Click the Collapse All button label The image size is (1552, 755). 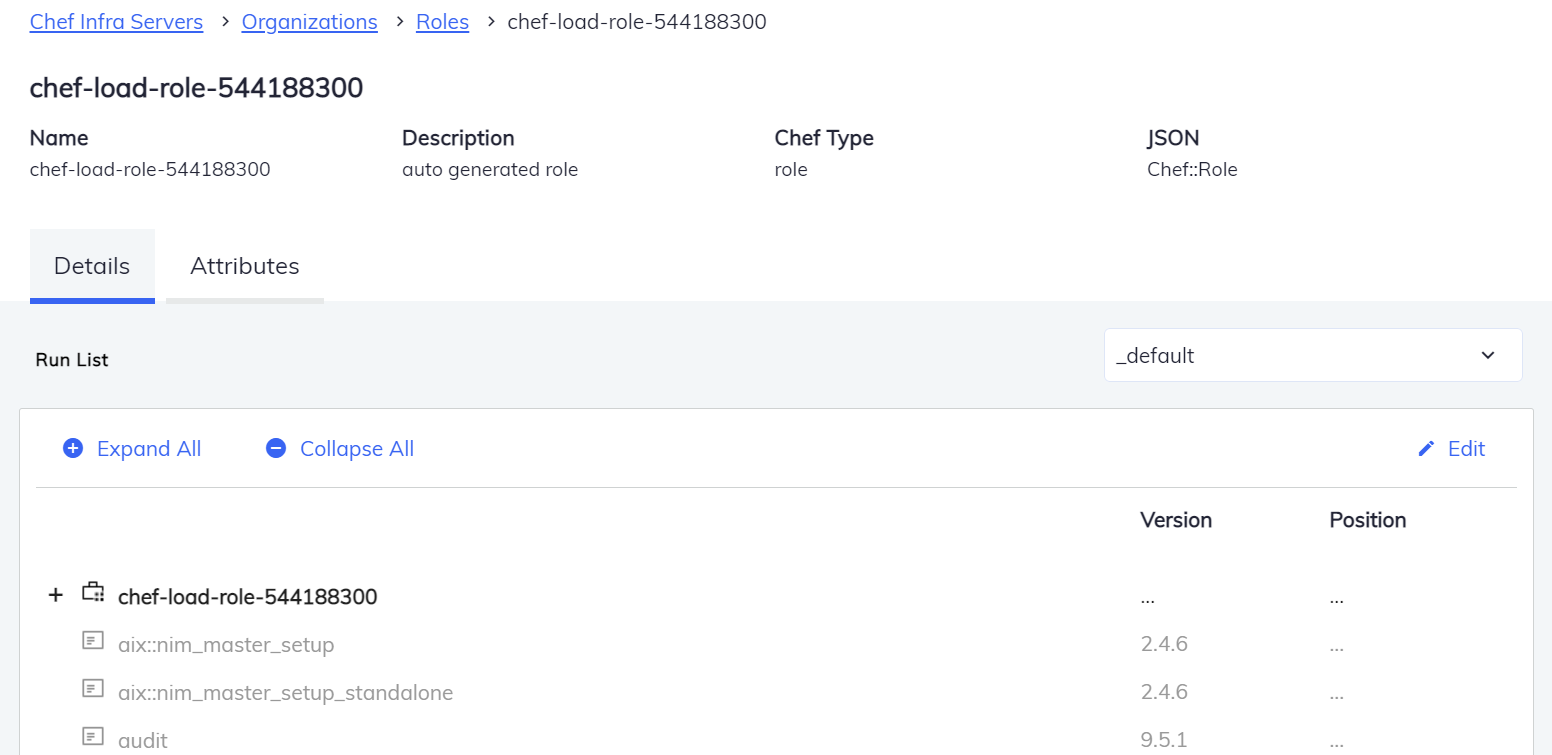pyautogui.click(x=357, y=449)
